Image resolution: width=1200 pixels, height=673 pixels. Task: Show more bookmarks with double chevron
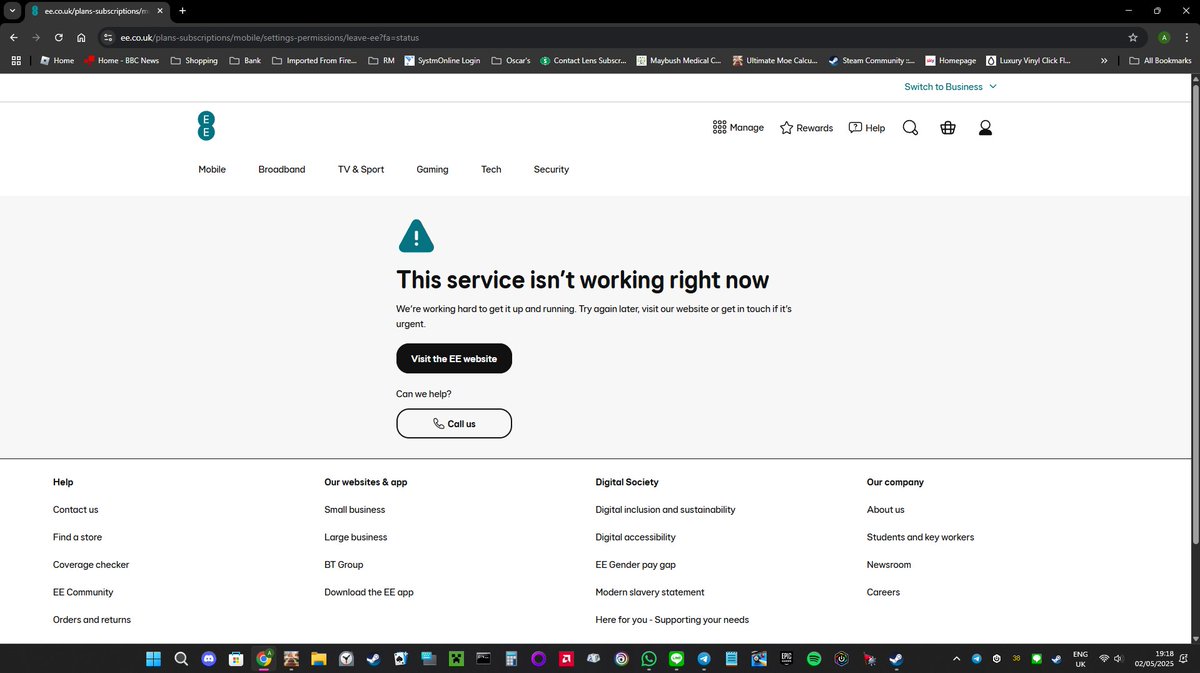point(1103,60)
